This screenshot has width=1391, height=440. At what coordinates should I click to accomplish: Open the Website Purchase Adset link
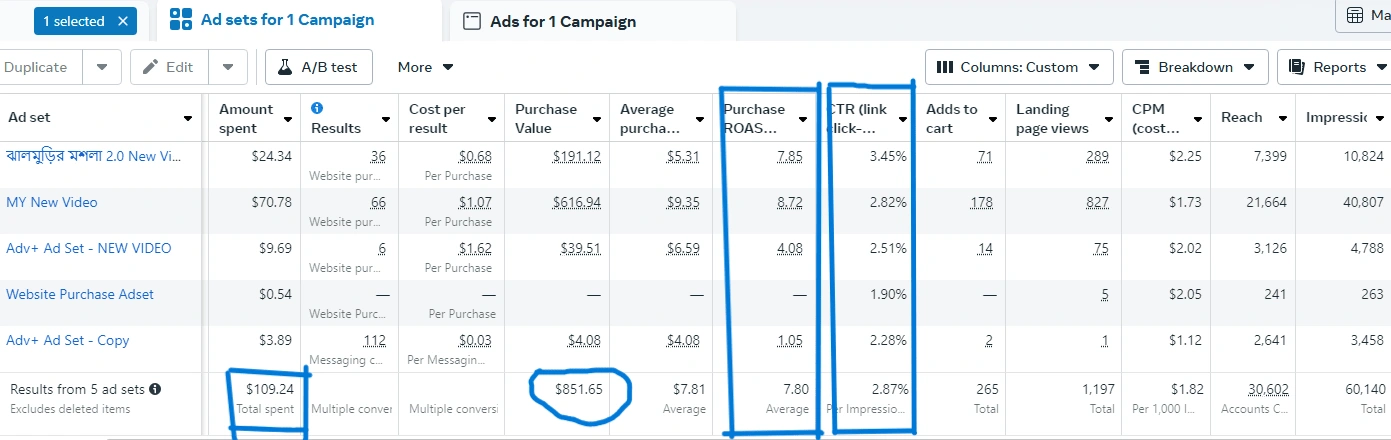click(80, 294)
